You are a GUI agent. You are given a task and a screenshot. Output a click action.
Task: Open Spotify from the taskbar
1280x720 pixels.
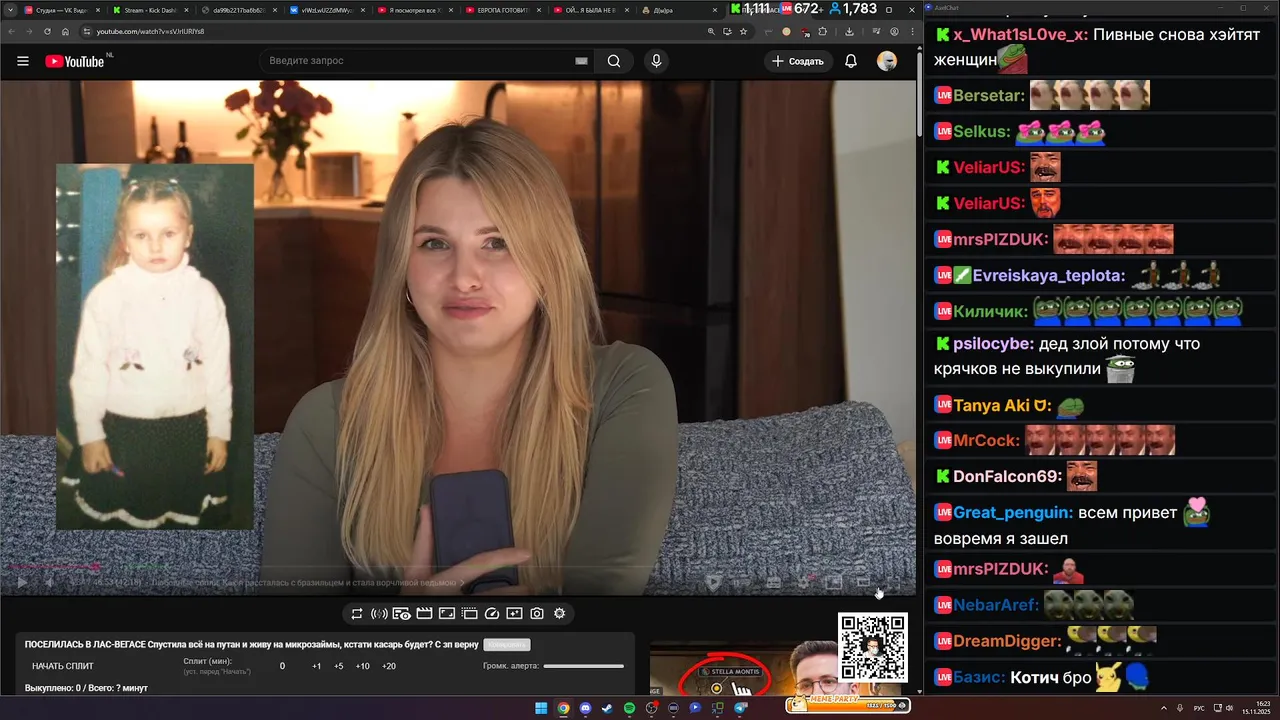point(629,708)
